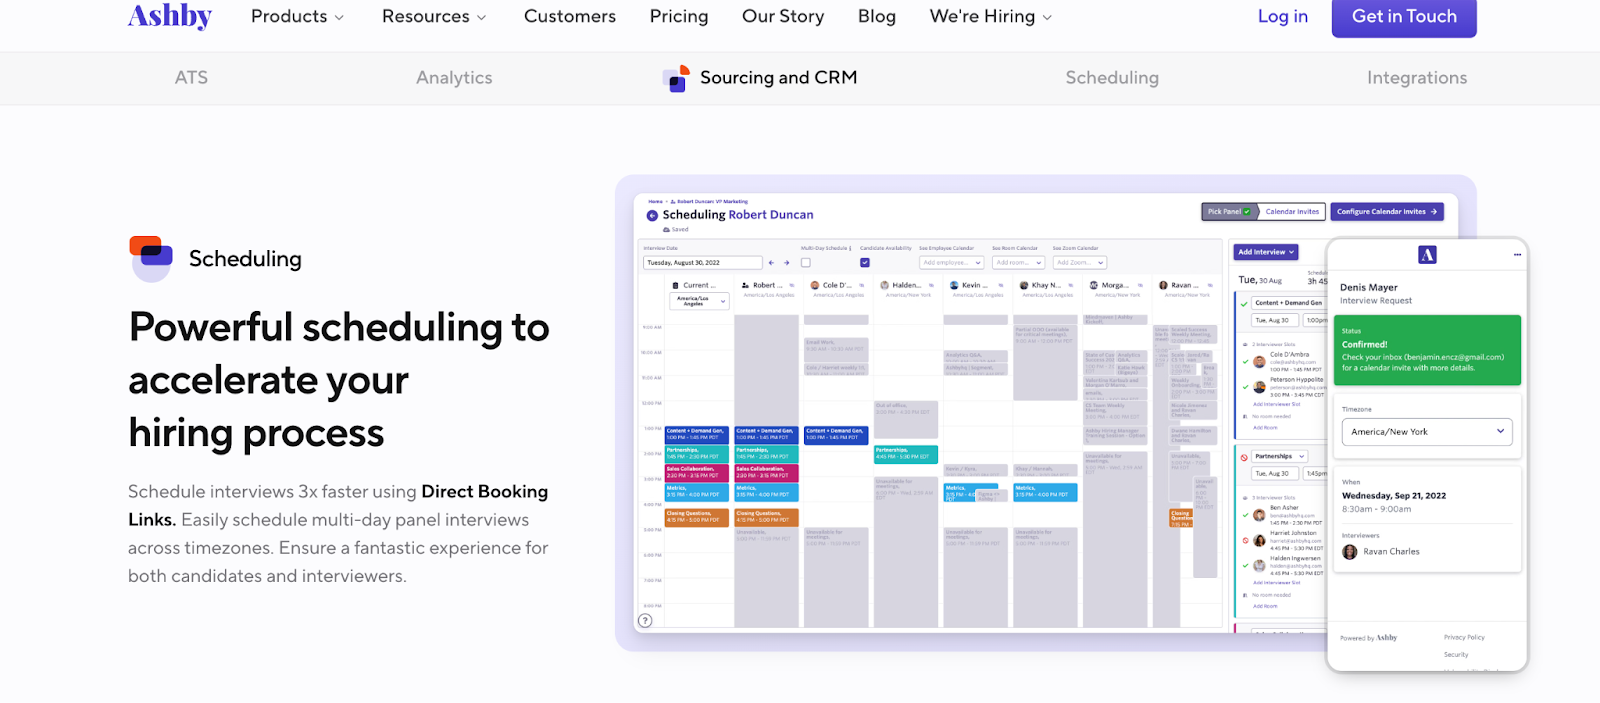
Task: Open the Pricing menu item
Action: click(678, 17)
